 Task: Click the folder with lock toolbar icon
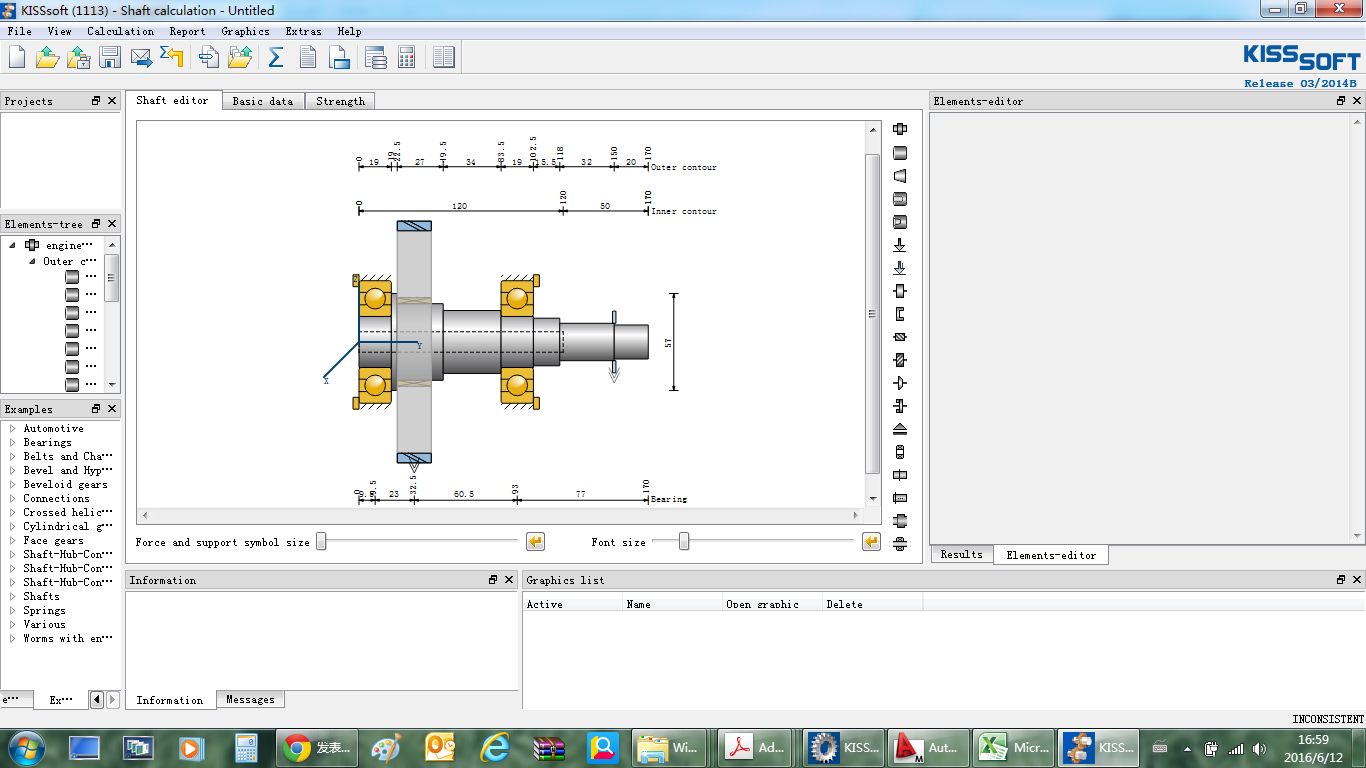tap(78, 58)
